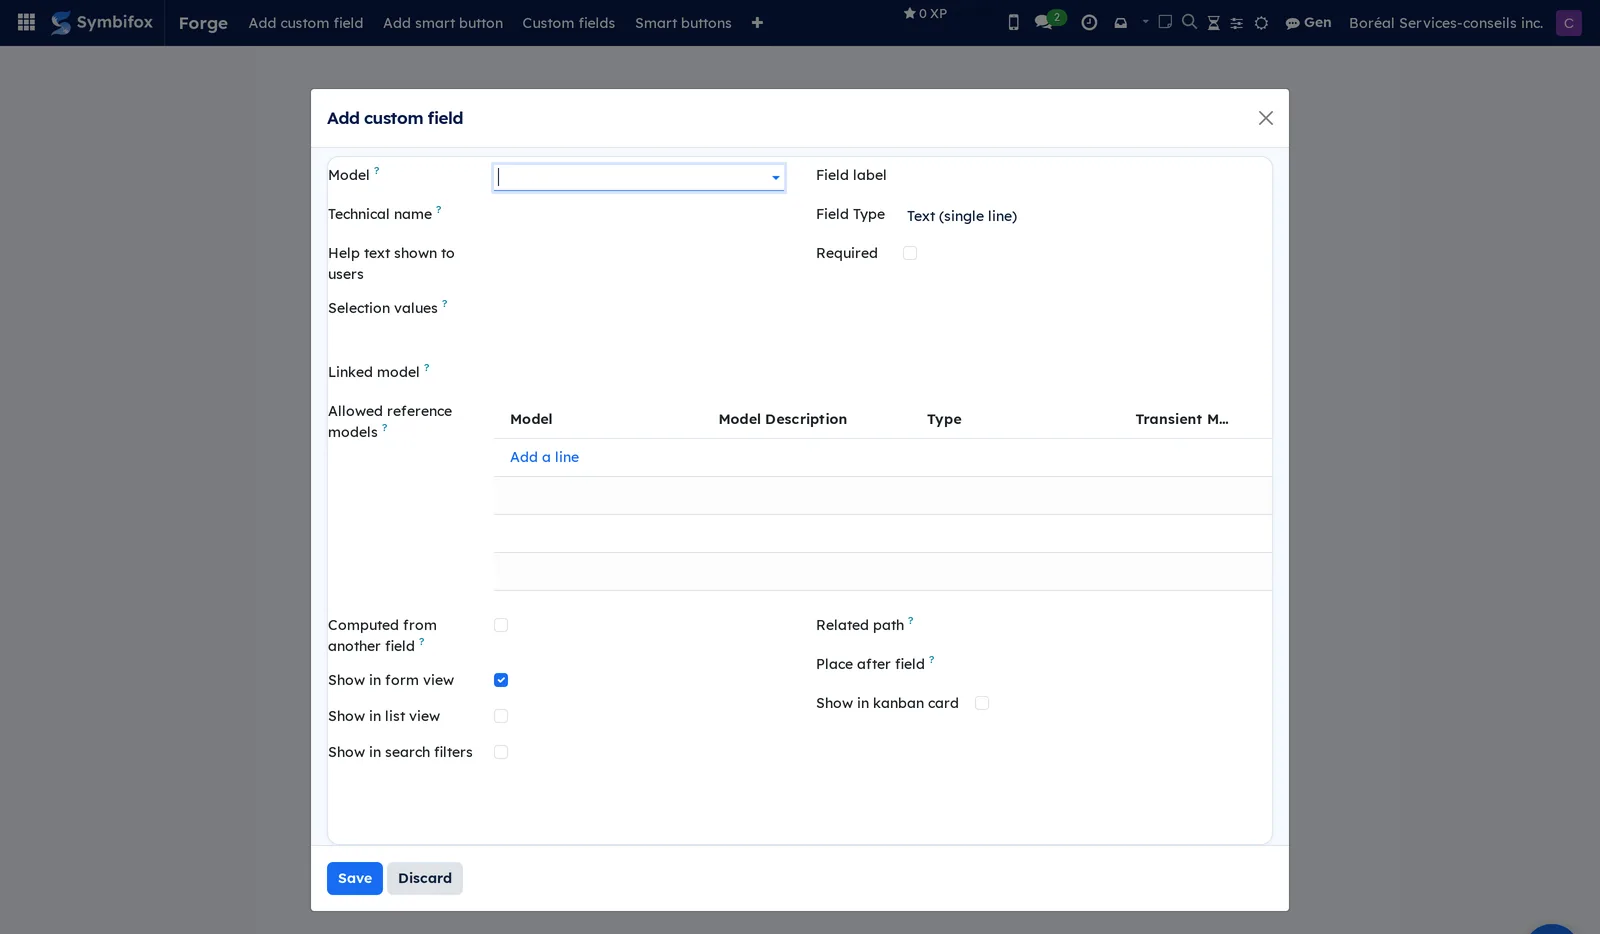Click the Technical name input area
The height and width of the screenshot is (934, 1600).
tap(640, 215)
